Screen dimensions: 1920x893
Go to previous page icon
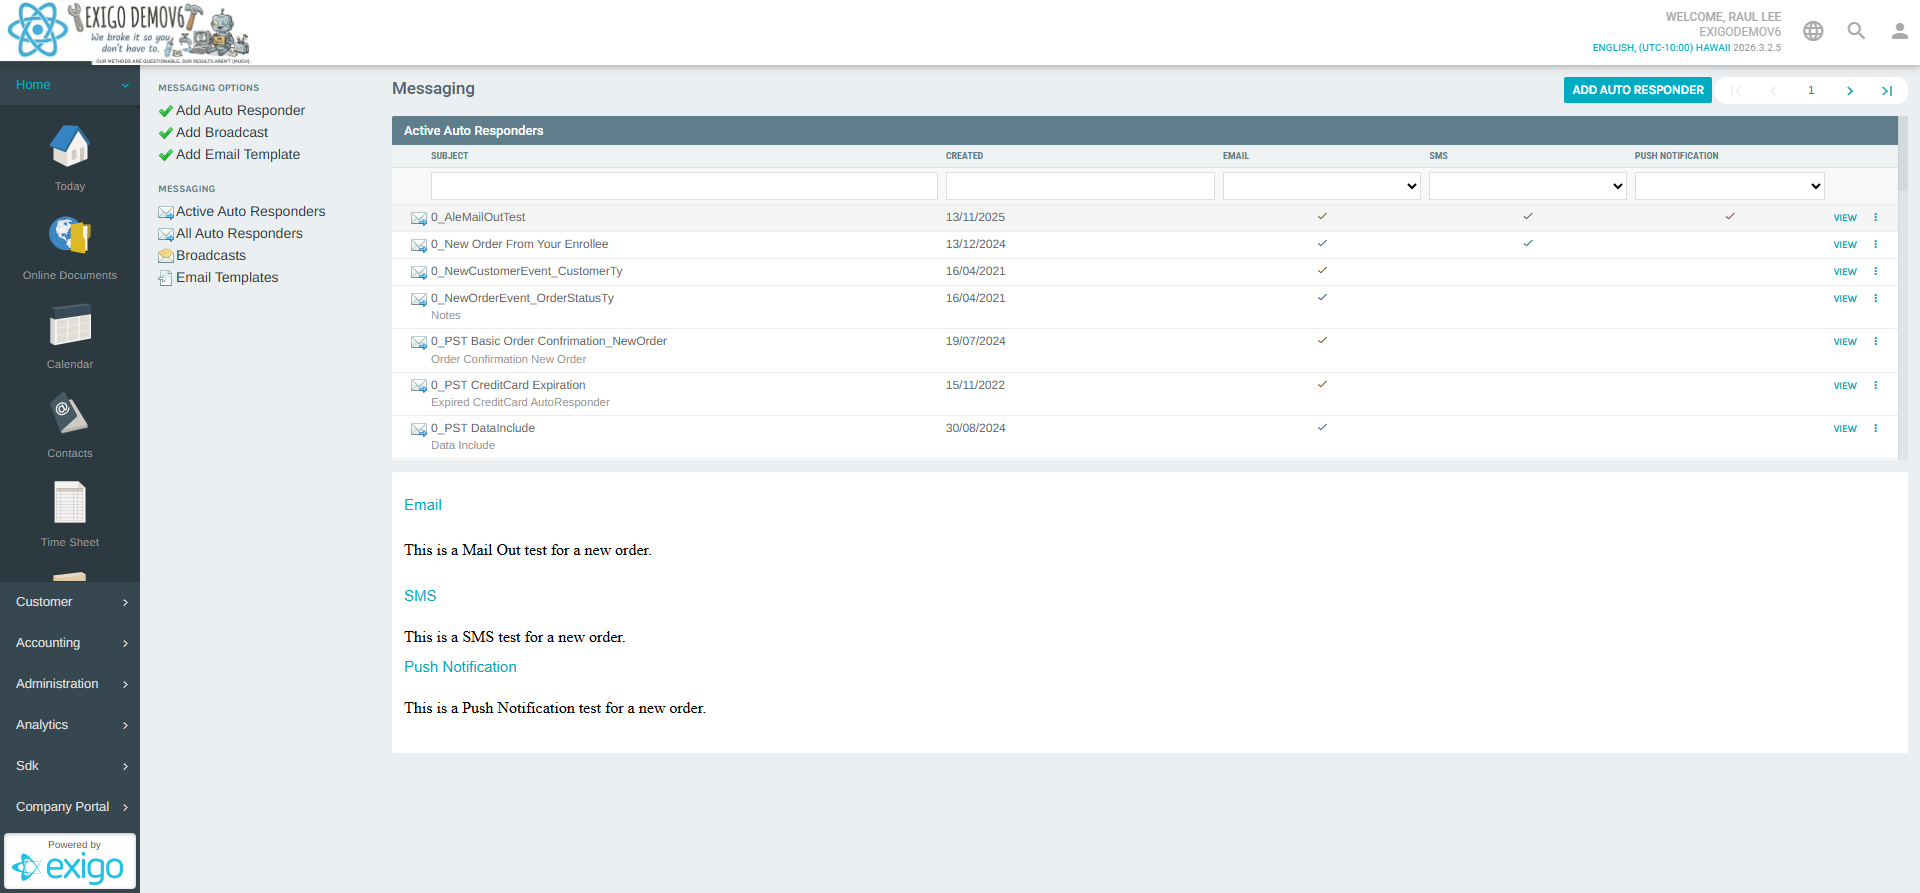[1773, 91]
